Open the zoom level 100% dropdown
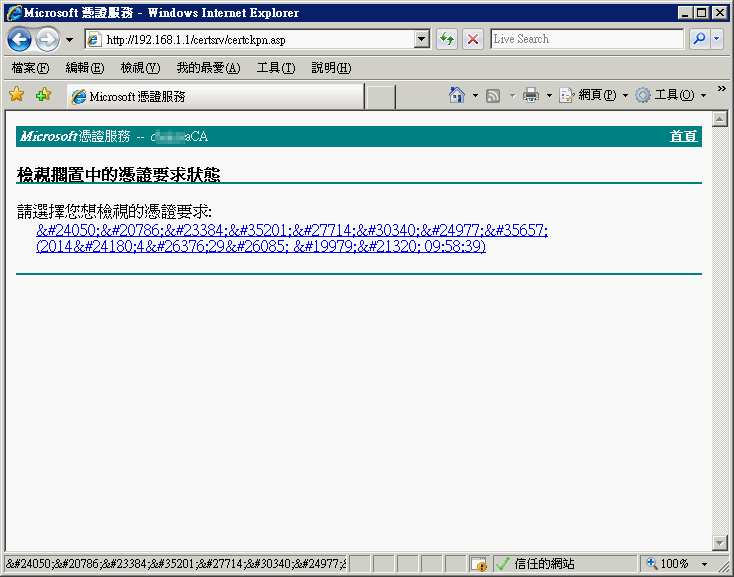Screen dimensions: 734x577 tap(703, 564)
